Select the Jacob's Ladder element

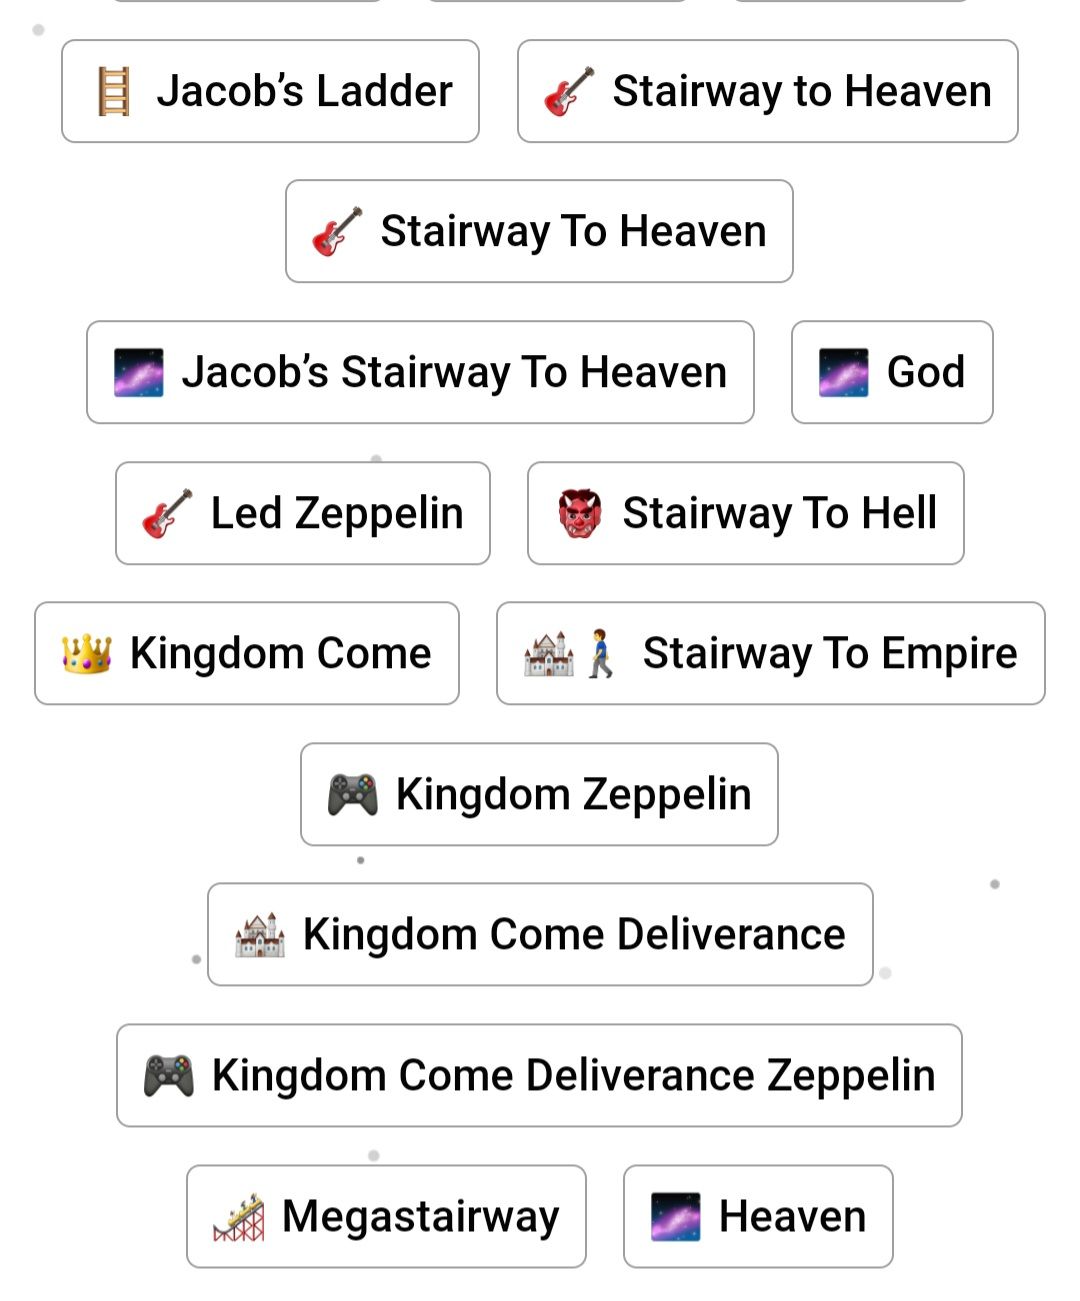tap(304, 91)
